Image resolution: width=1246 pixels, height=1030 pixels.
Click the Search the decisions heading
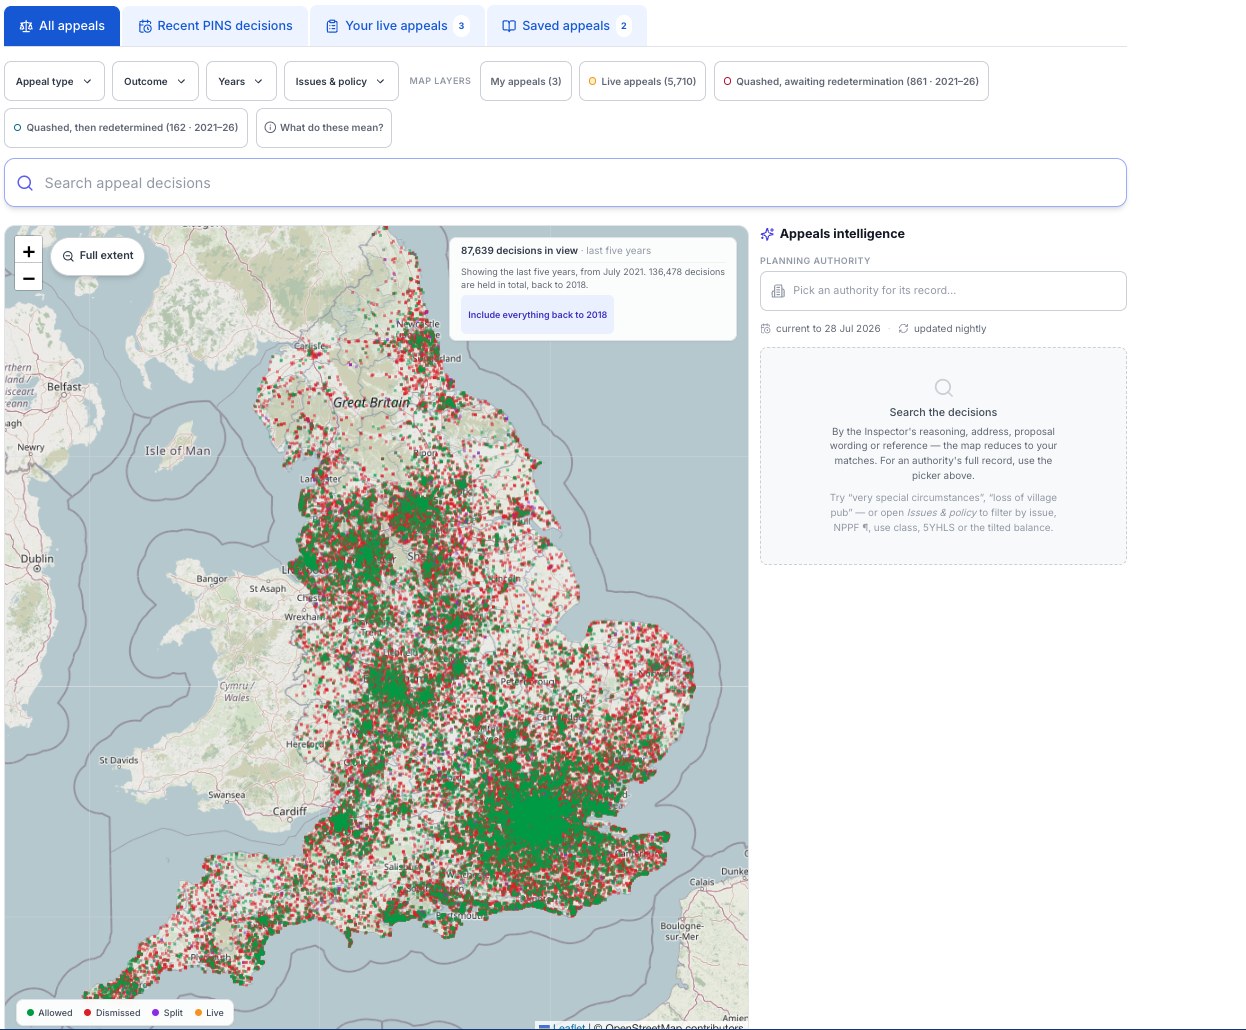943,412
